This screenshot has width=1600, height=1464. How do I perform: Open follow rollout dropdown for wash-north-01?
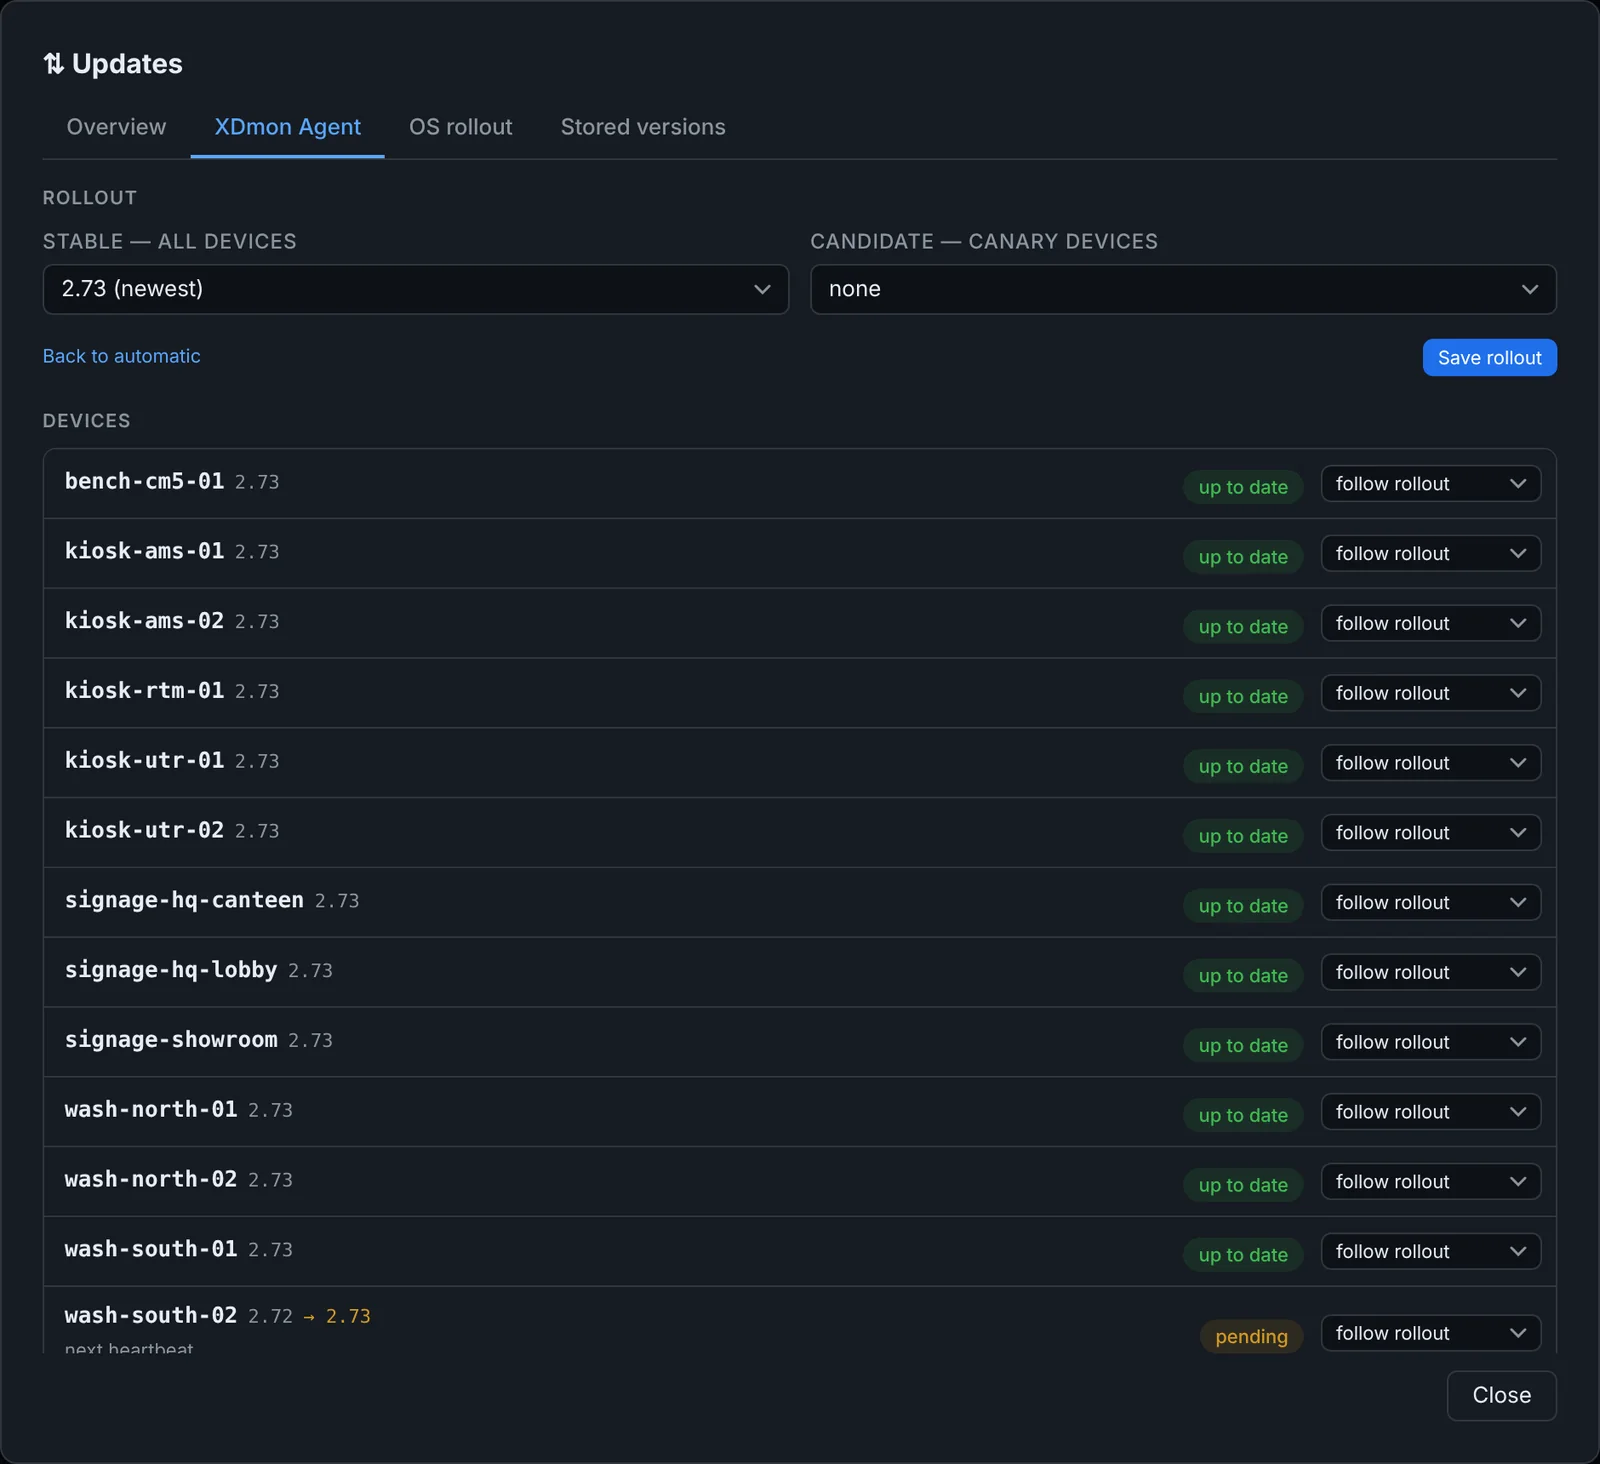coord(1430,1112)
